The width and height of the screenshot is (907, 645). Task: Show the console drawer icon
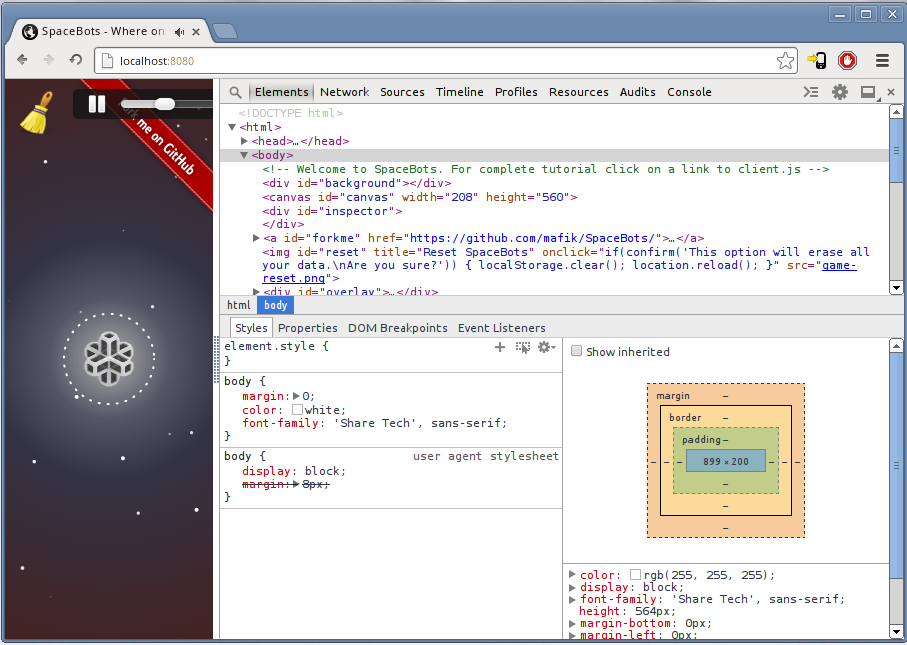point(811,92)
